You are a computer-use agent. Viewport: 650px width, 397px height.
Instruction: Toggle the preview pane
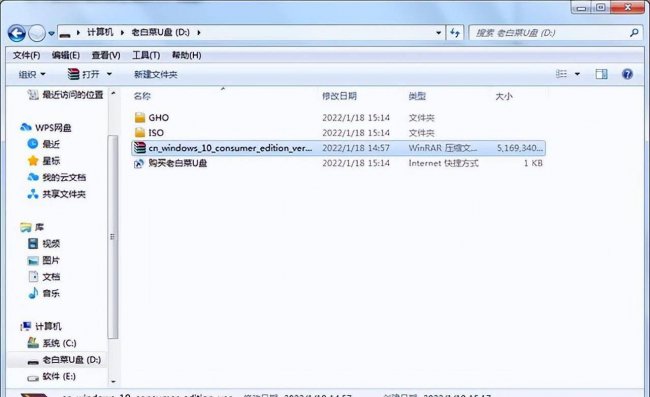tap(601, 74)
